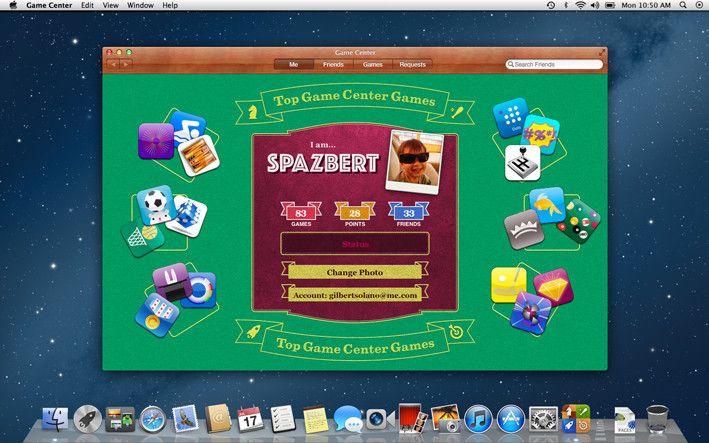Viewport: 709px width, 443px height.
Task: Click the 83 Games counter
Action: click(301, 214)
